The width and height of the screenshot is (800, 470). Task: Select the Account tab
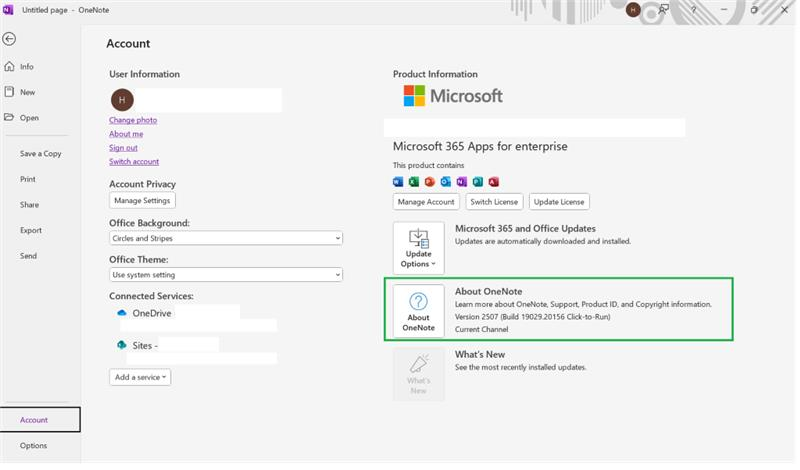click(x=40, y=420)
